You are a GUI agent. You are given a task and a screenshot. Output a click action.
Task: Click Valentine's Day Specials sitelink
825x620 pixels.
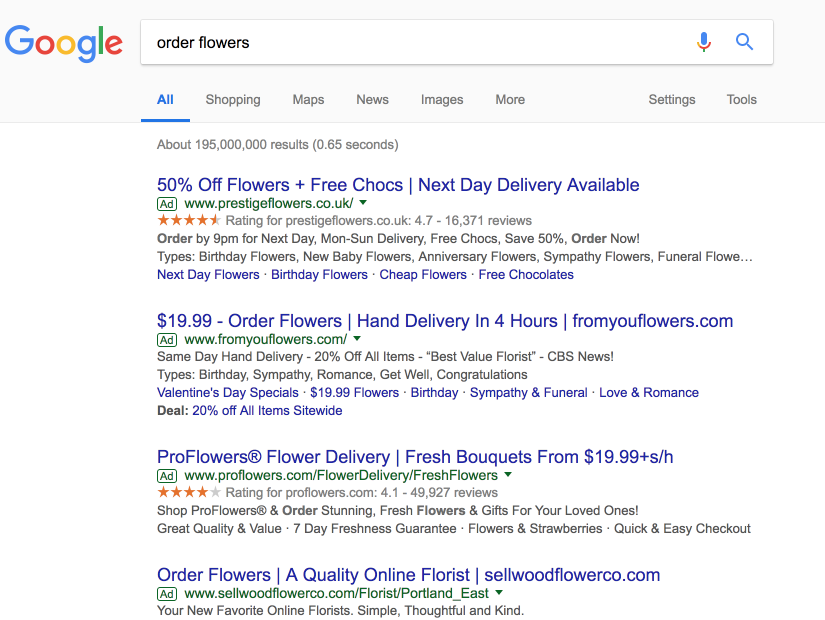pos(228,393)
